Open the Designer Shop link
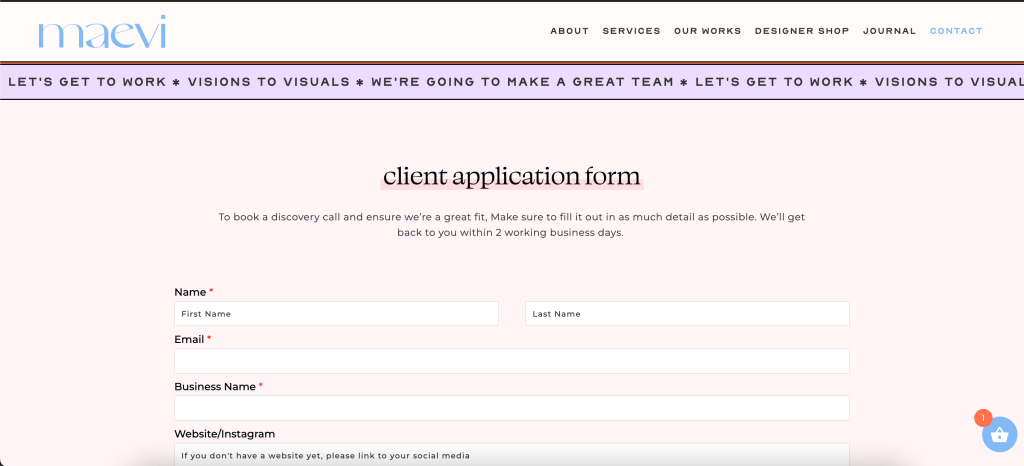This screenshot has height=466, width=1024. coord(801,31)
